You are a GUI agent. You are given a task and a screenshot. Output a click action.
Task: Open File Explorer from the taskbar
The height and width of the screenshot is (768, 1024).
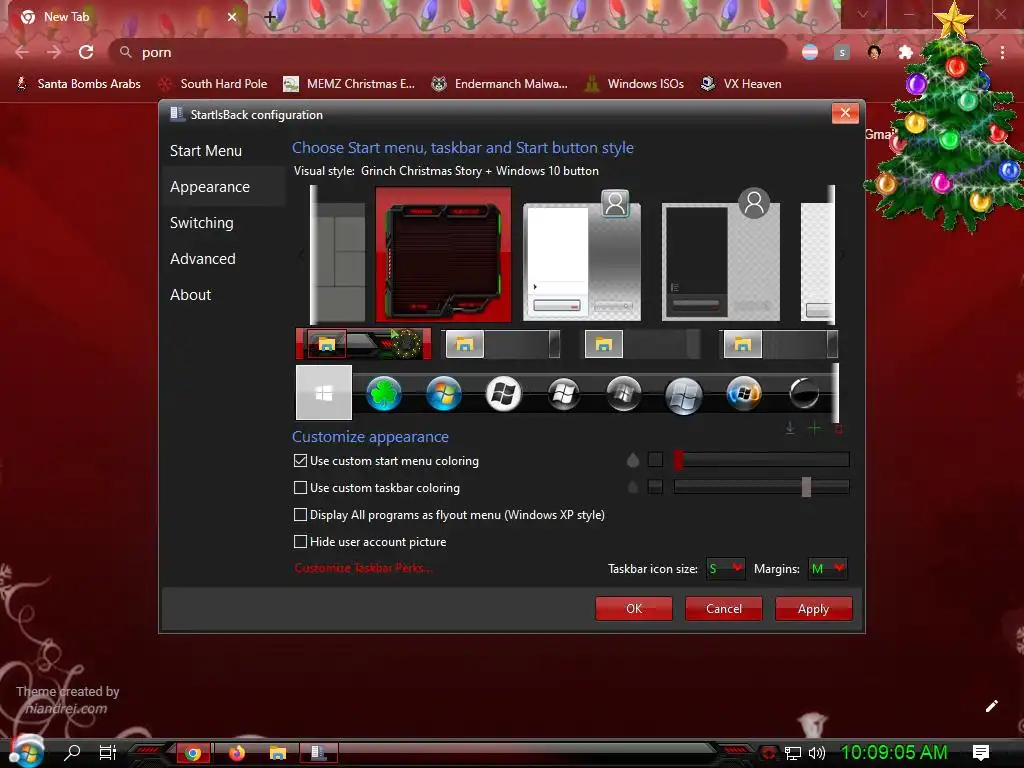(x=278, y=754)
